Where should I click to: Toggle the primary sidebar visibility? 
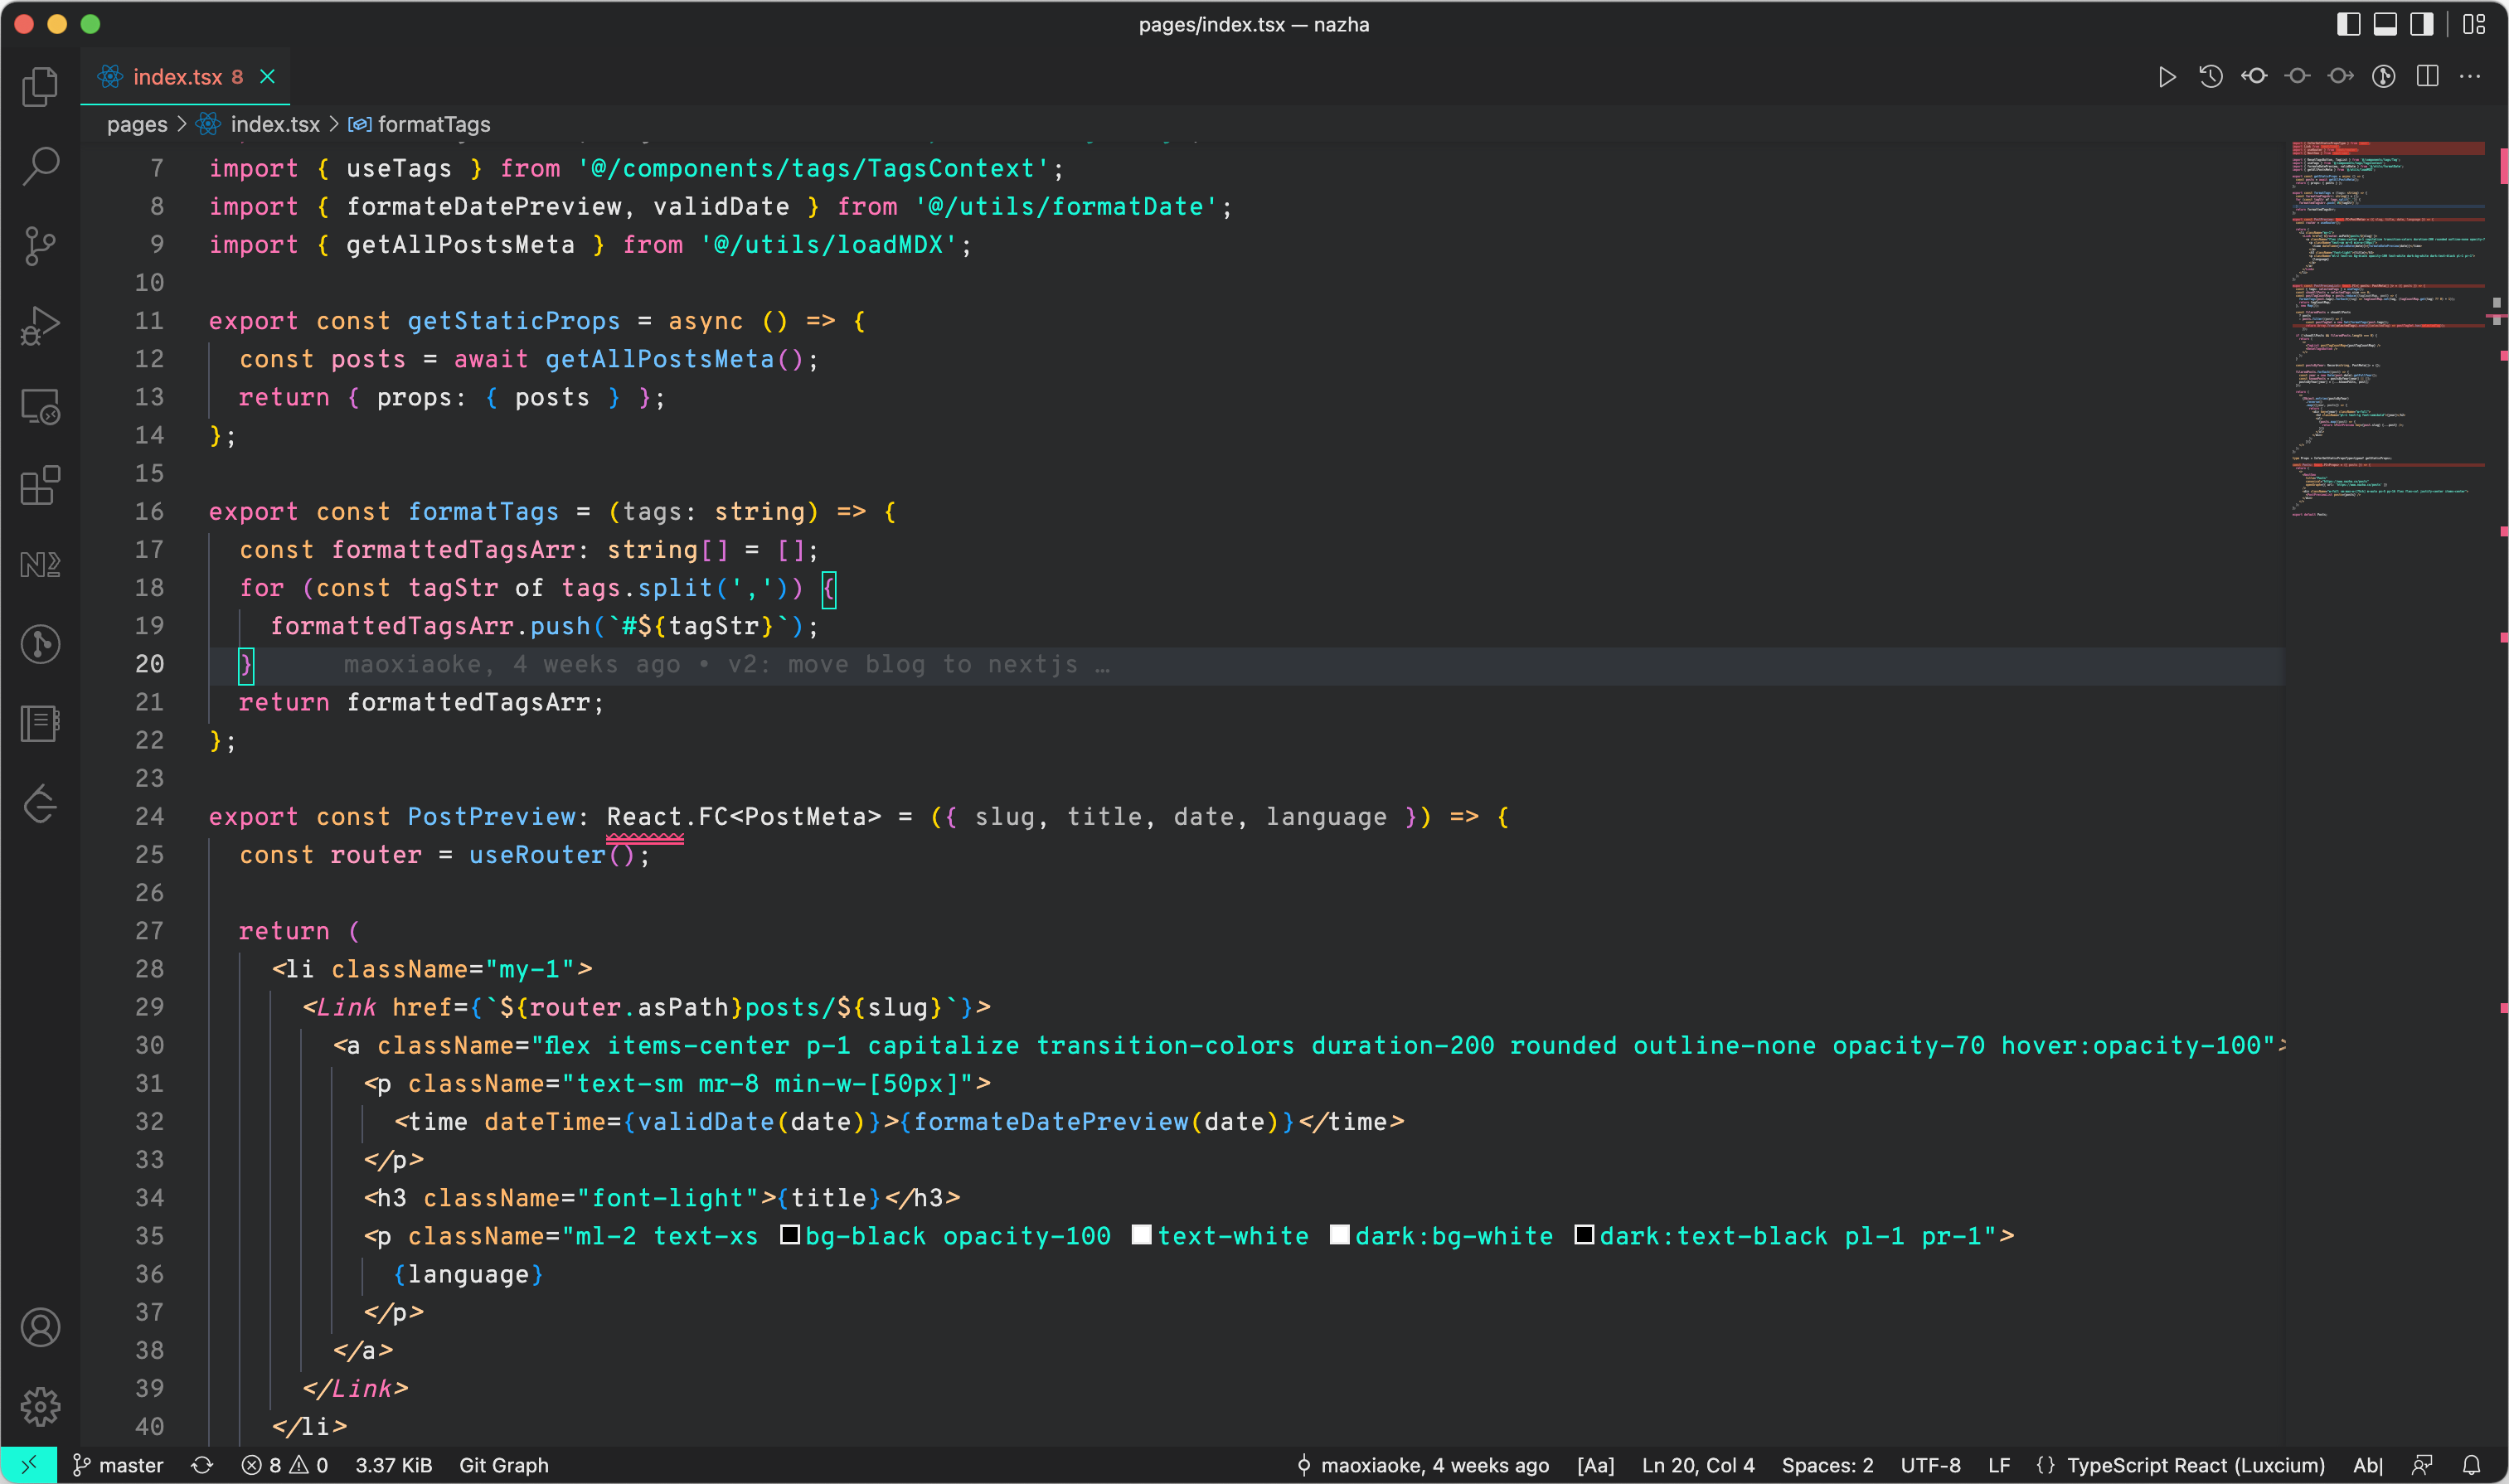coord(2347,24)
